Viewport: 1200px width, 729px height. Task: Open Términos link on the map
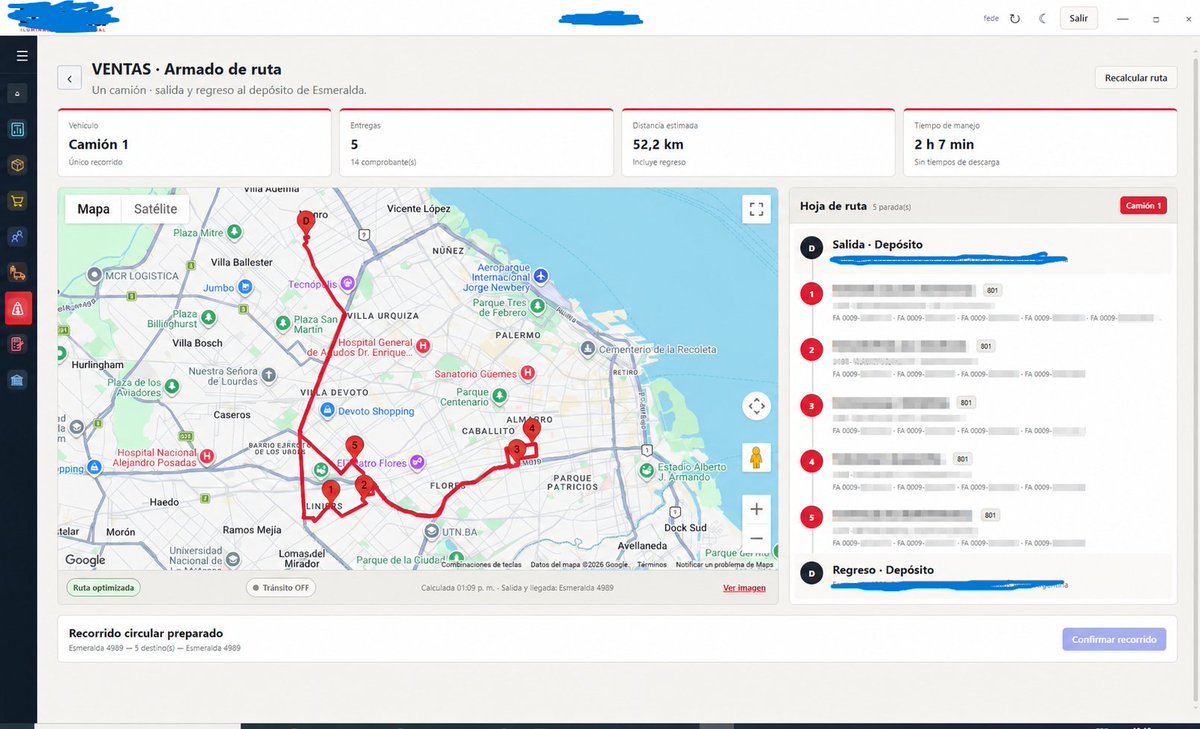pyautogui.click(x=652, y=565)
